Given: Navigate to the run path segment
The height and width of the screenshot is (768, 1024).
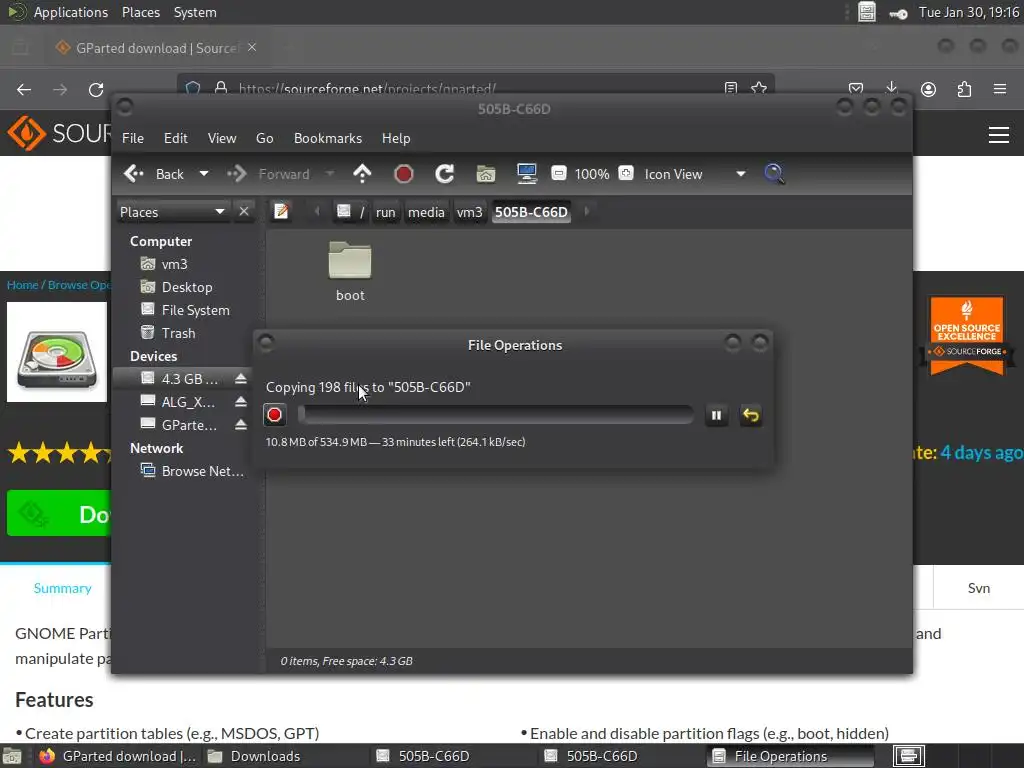Looking at the screenshot, I should [x=385, y=212].
